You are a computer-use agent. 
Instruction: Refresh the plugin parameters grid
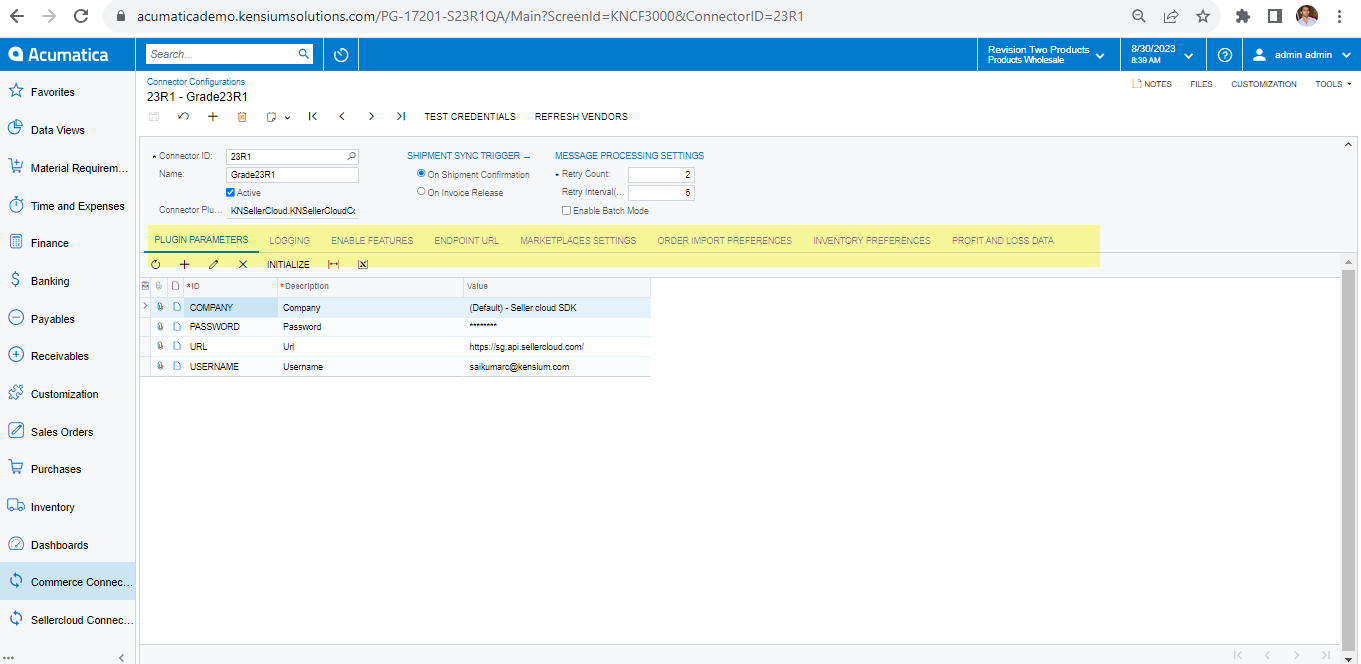tap(155, 265)
